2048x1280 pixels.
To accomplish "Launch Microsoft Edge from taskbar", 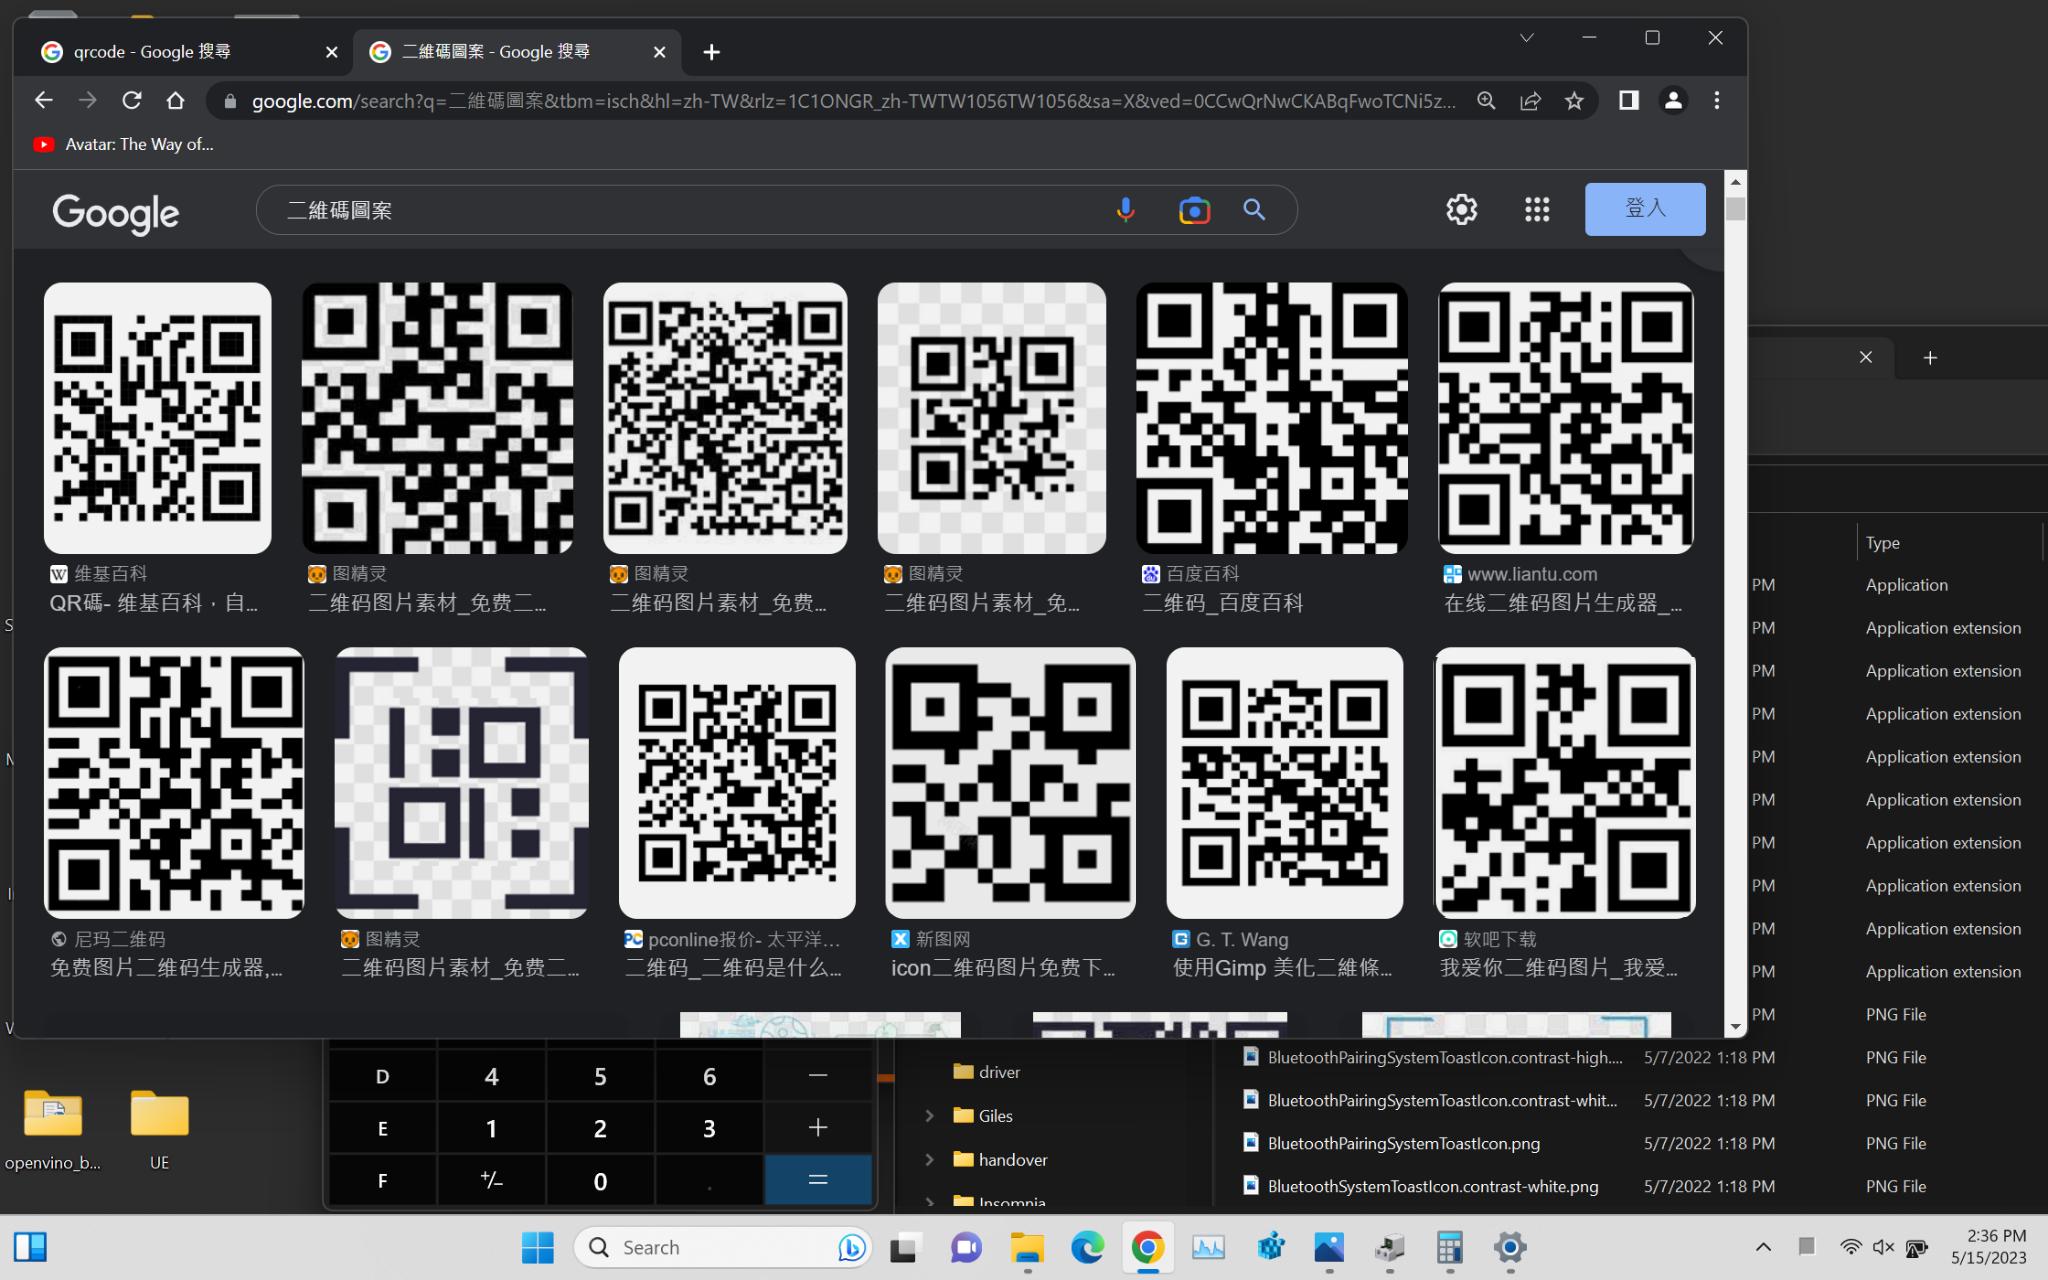I will pyautogui.click(x=1087, y=1247).
